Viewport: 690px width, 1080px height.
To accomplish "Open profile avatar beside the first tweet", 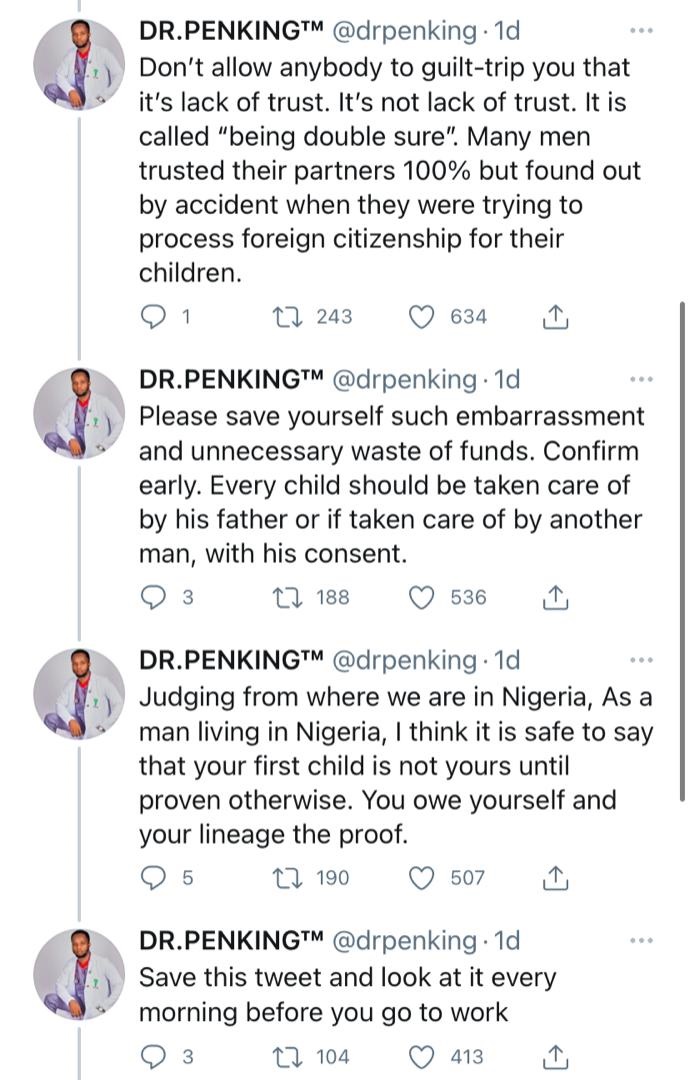I will point(79,64).
